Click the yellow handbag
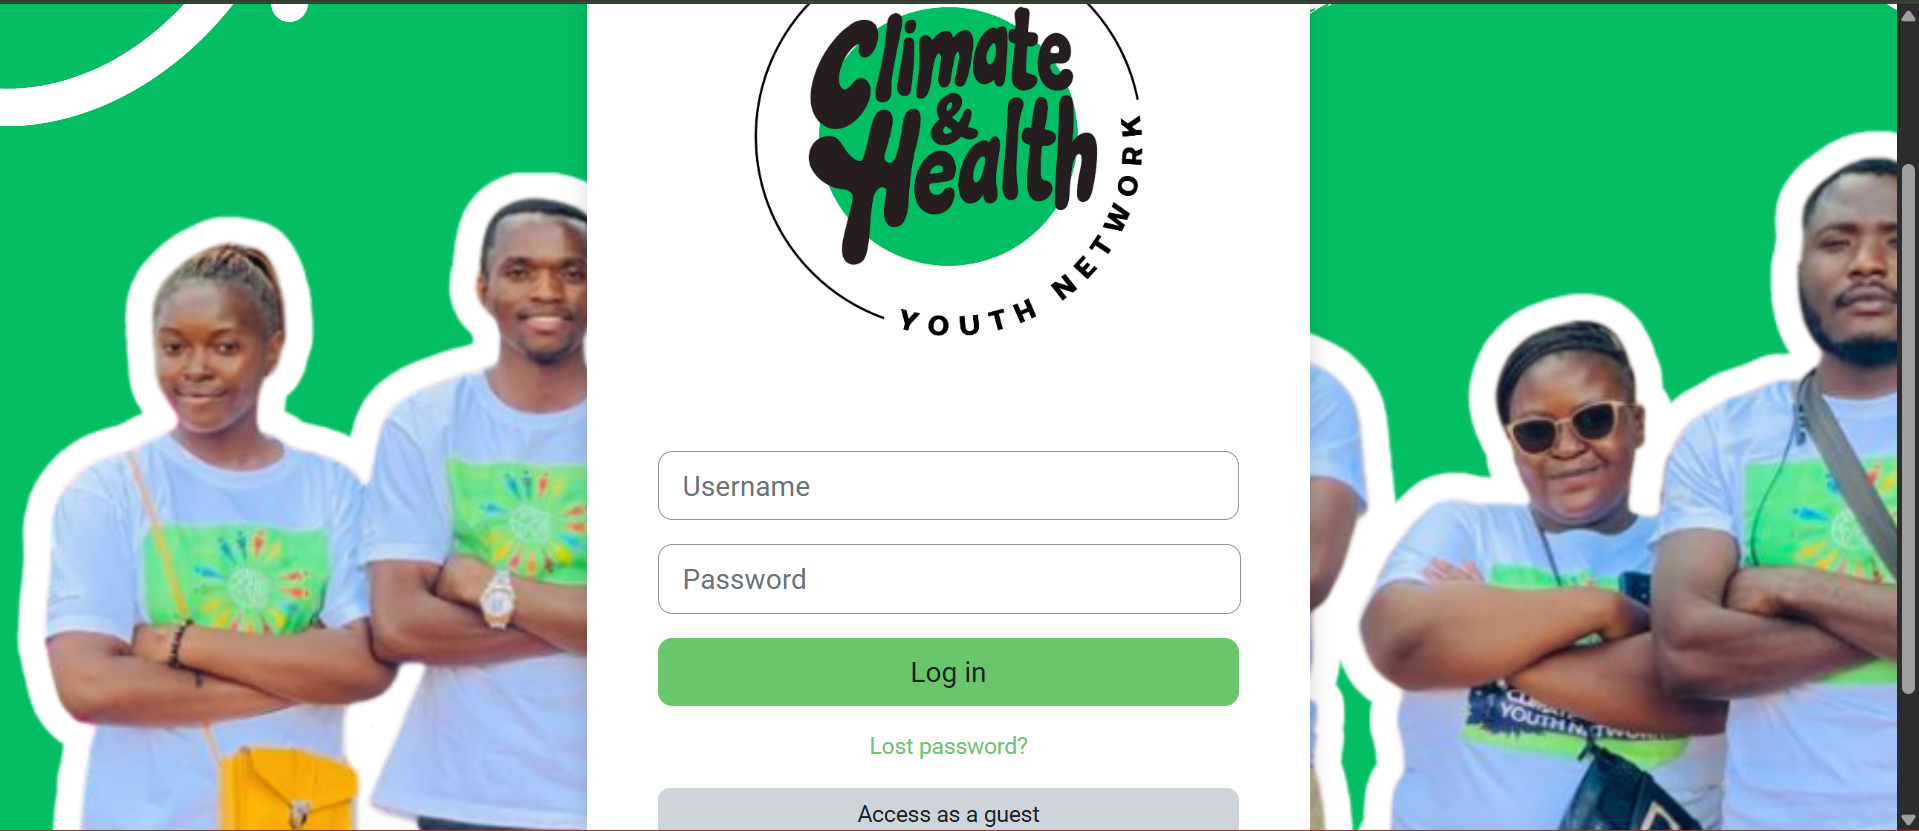Screen dimensions: 1919x831 click(288, 790)
